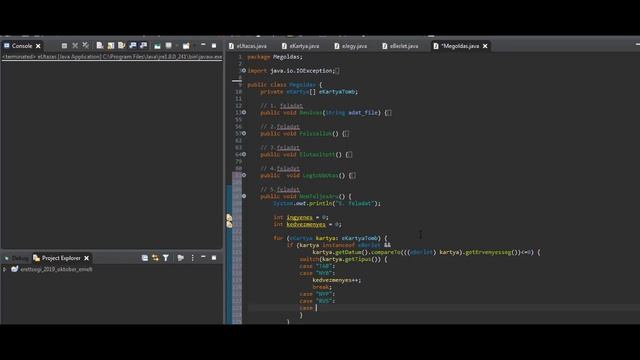Image resolution: width=640 pixels, height=360 pixels.
Task: Expand the folded import section
Action: (x=244, y=71)
